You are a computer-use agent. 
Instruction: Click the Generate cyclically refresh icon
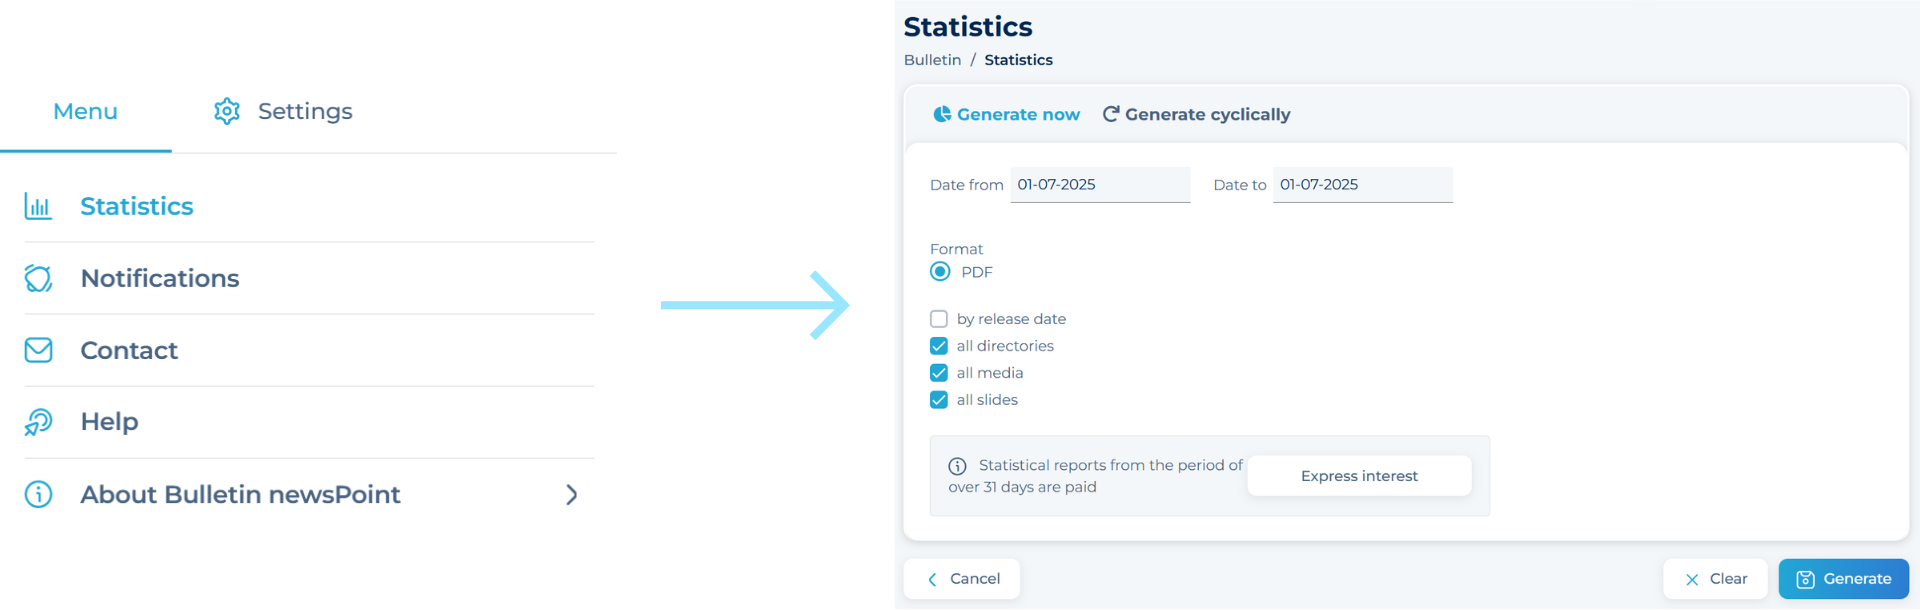coord(1110,115)
